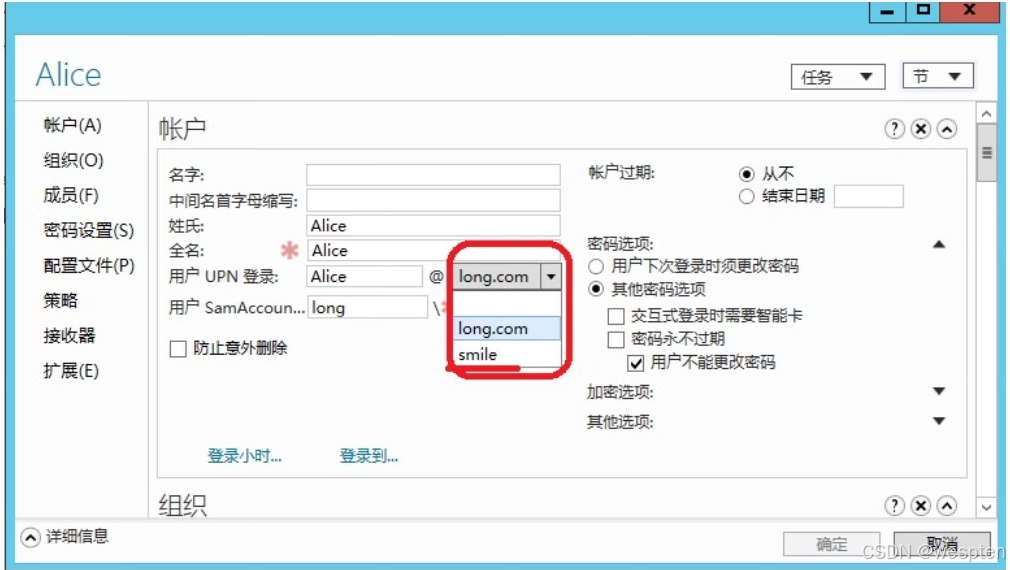Toggle the 详细信息 expand icon

tap(30, 537)
